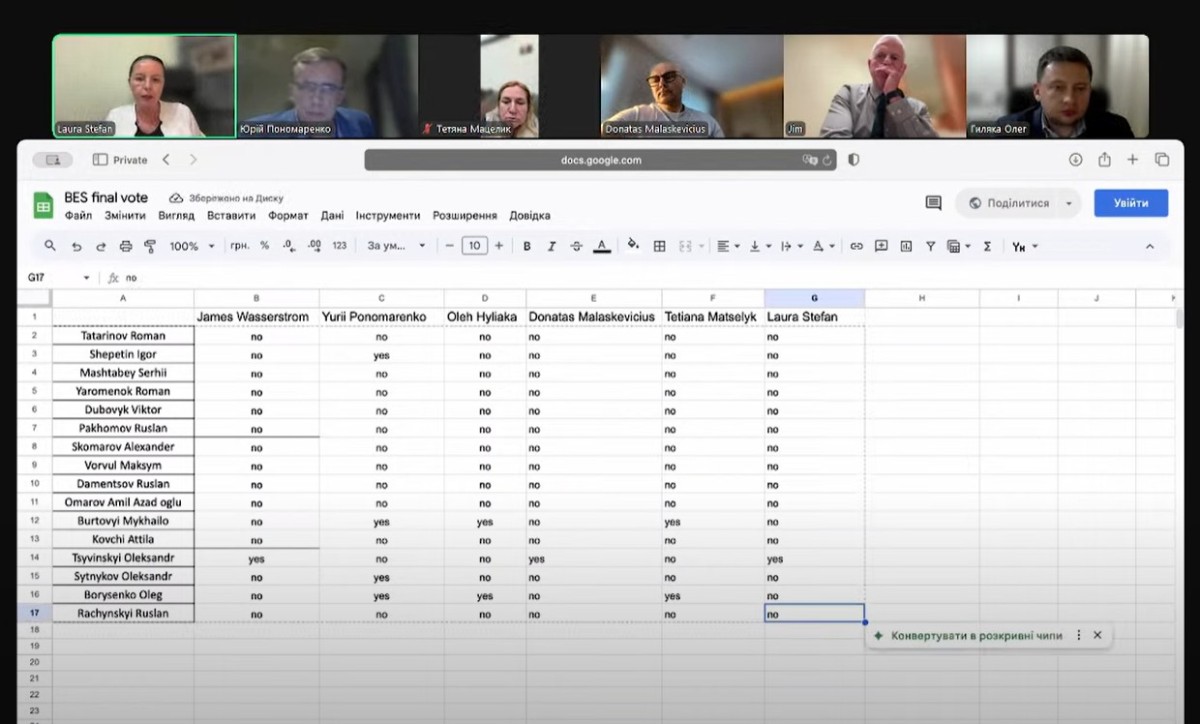Apply percent format

click(264, 246)
